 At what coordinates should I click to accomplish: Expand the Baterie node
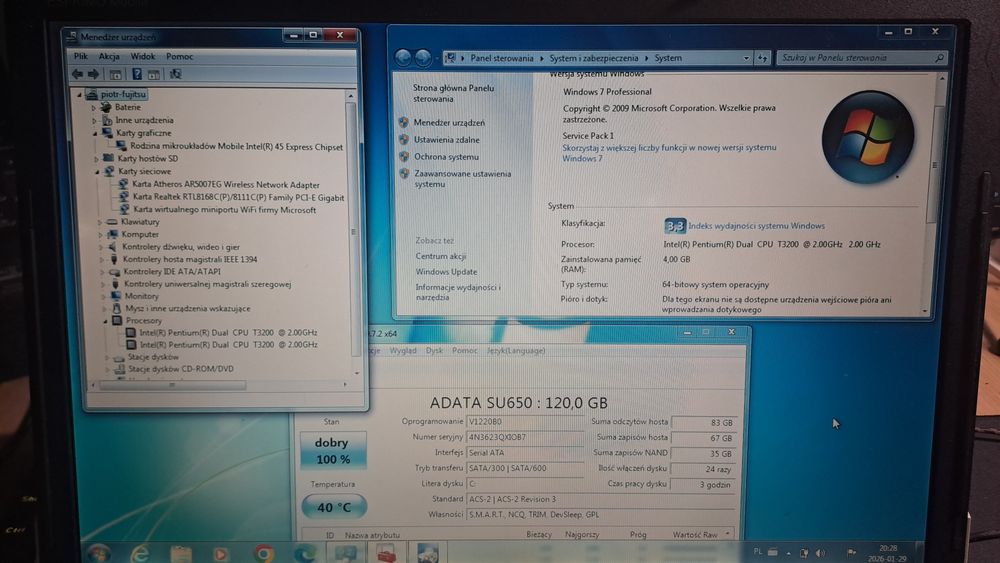[94, 108]
